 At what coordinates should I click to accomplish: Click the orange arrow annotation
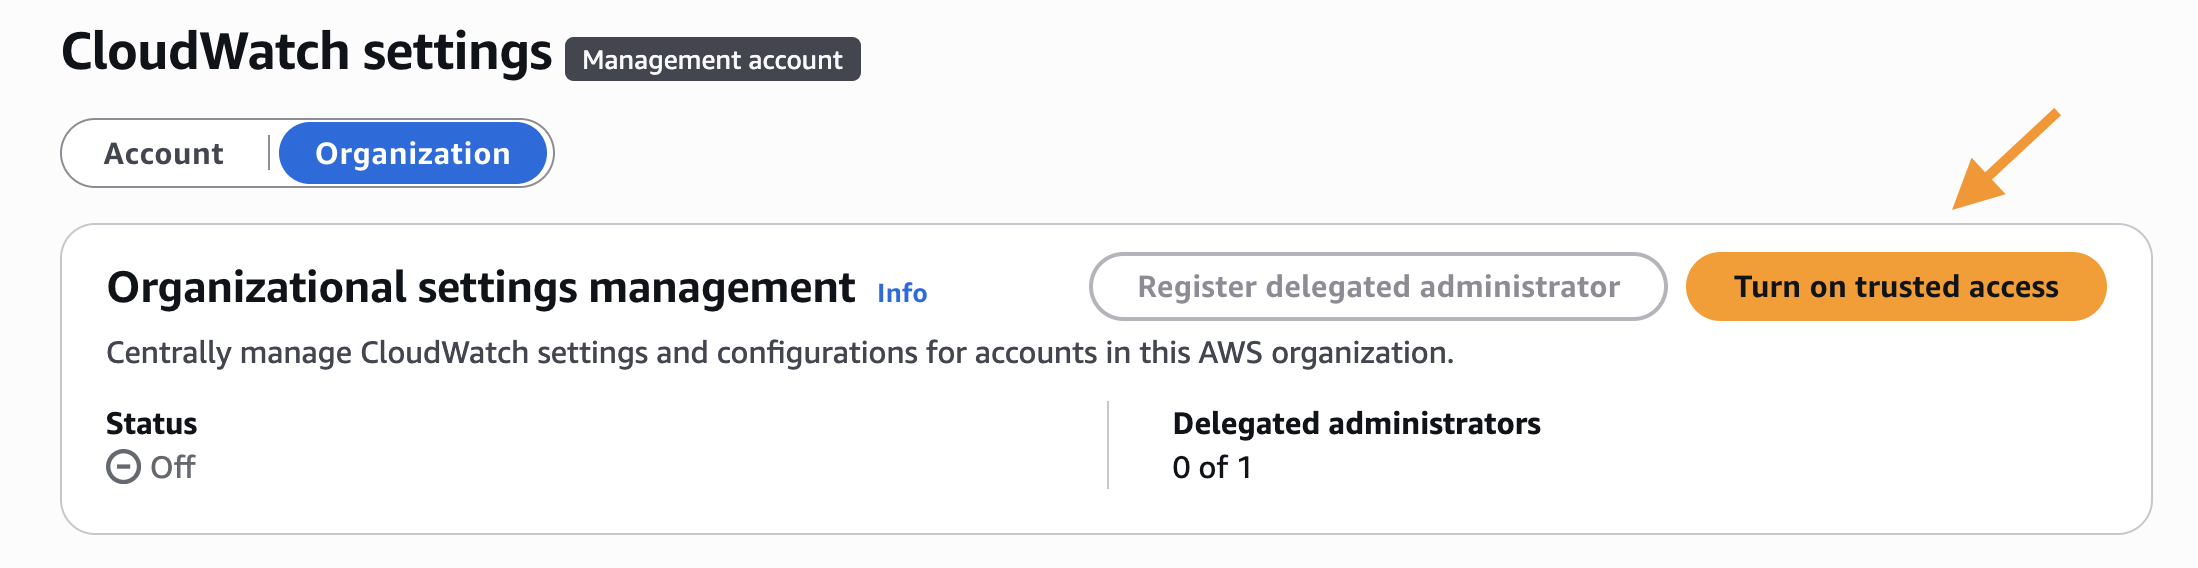[x=2005, y=160]
